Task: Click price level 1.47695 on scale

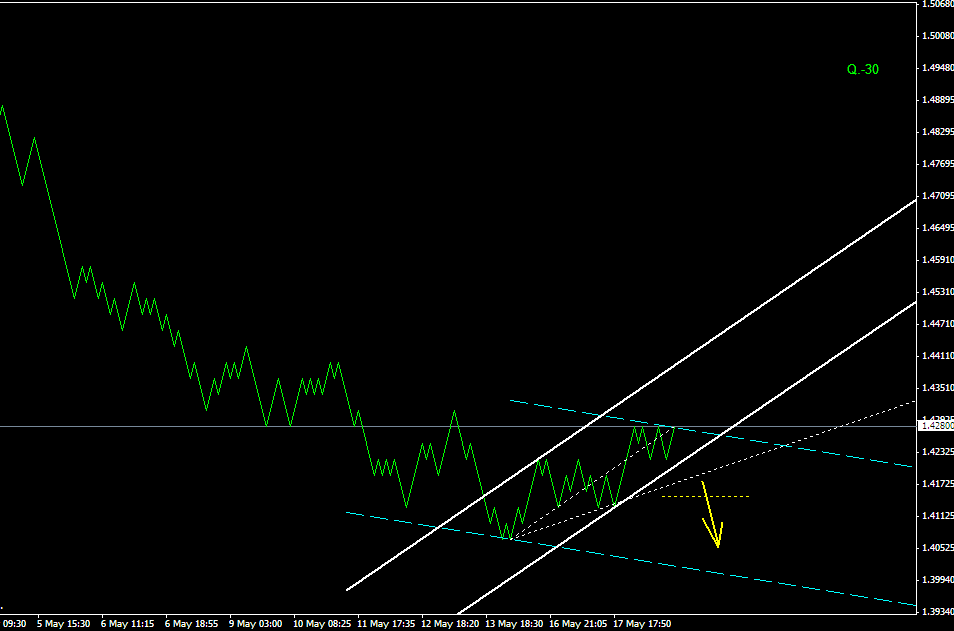Action: [x=938, y=164]
